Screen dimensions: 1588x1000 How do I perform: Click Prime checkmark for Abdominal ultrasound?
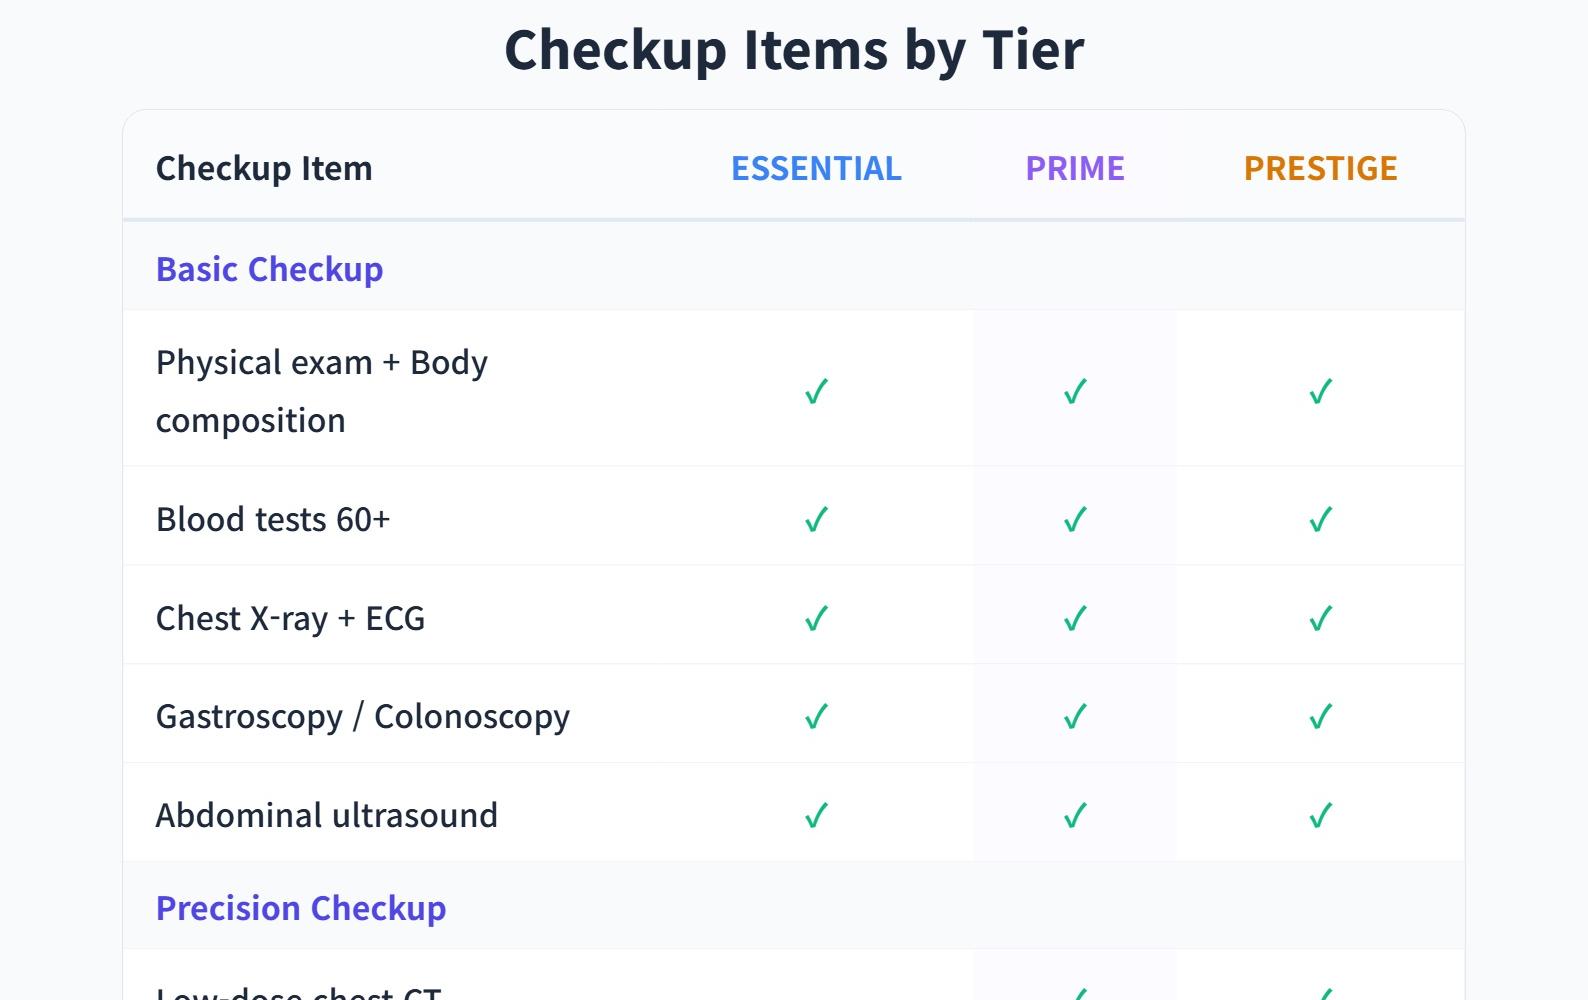[1075, 815]
